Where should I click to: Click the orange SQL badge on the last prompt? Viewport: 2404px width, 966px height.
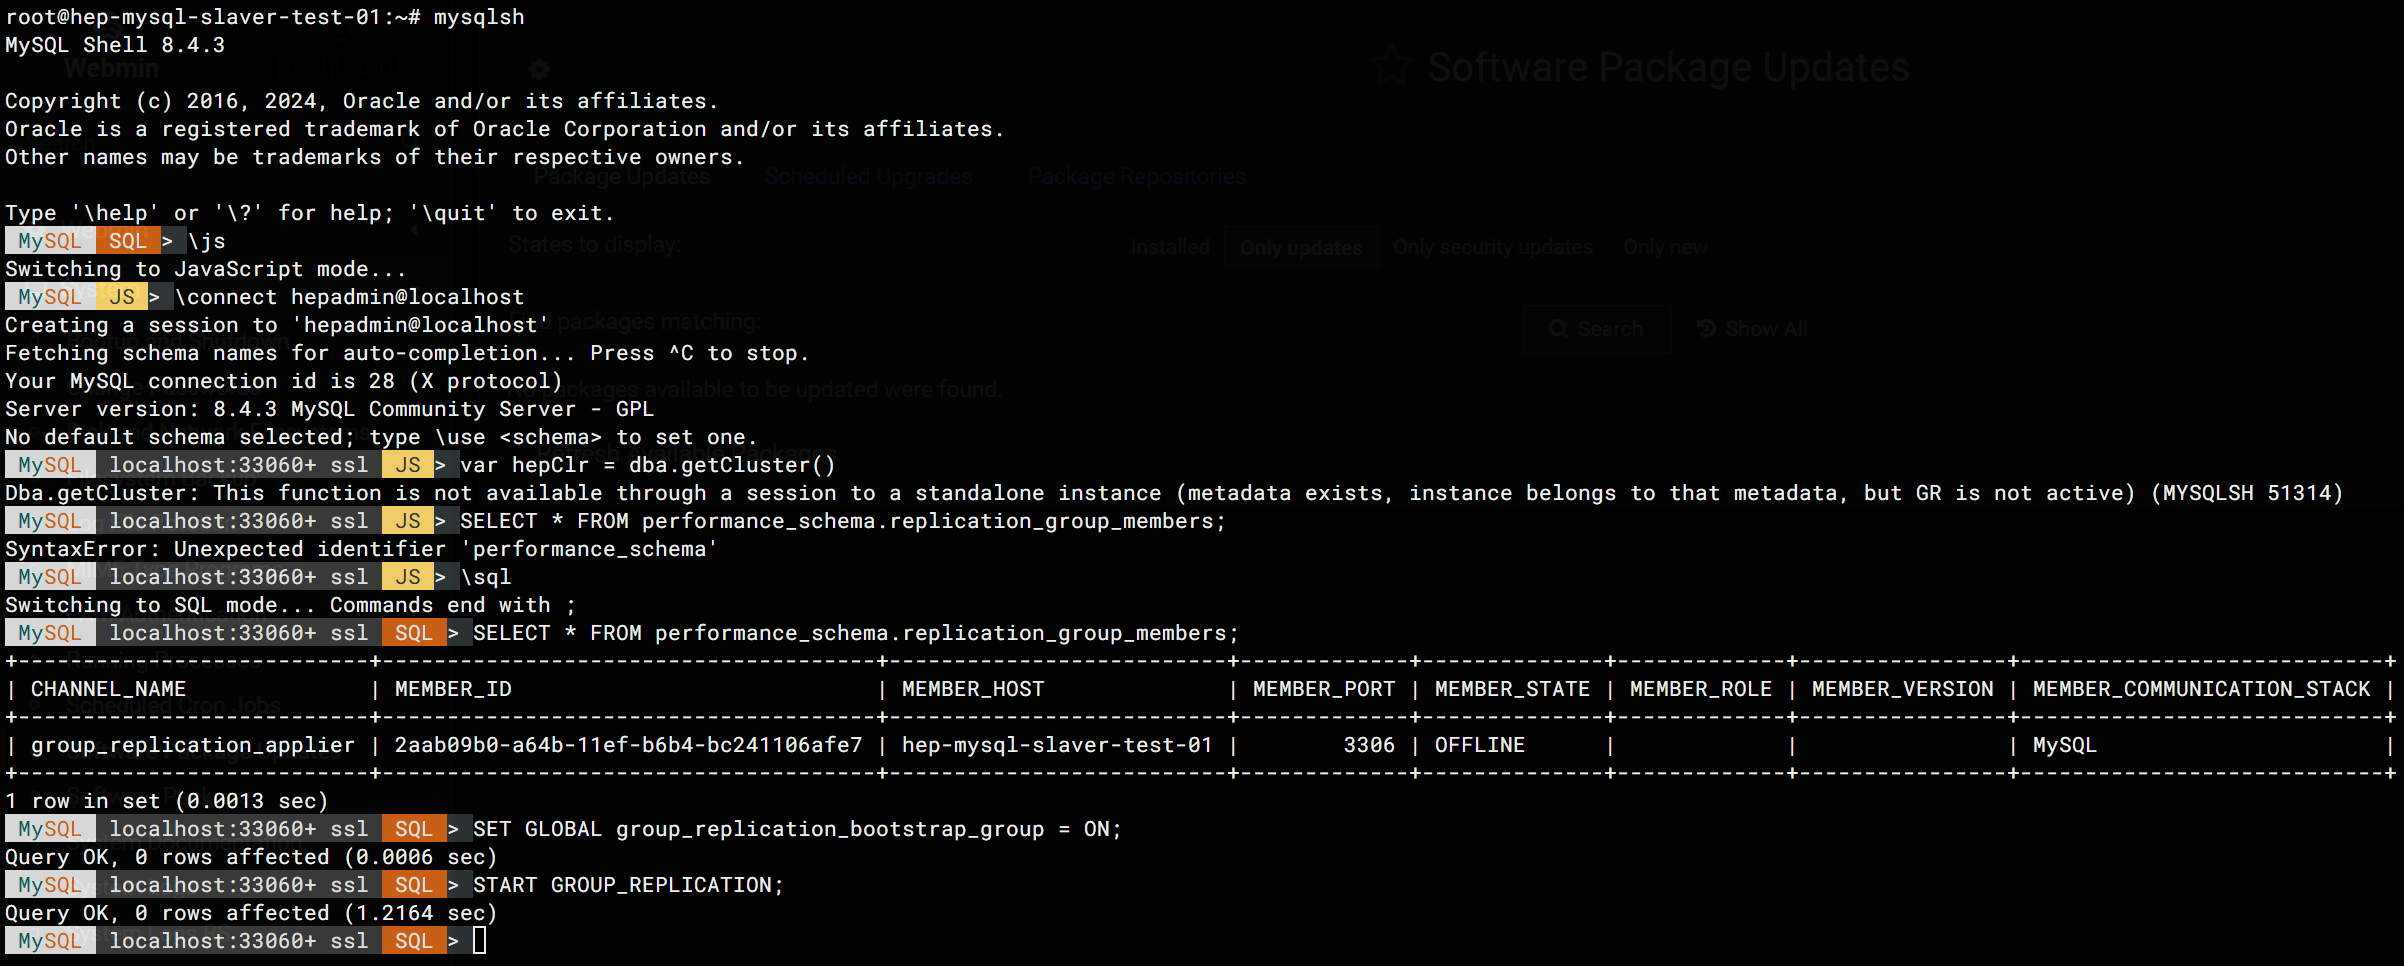pos(413,941)
